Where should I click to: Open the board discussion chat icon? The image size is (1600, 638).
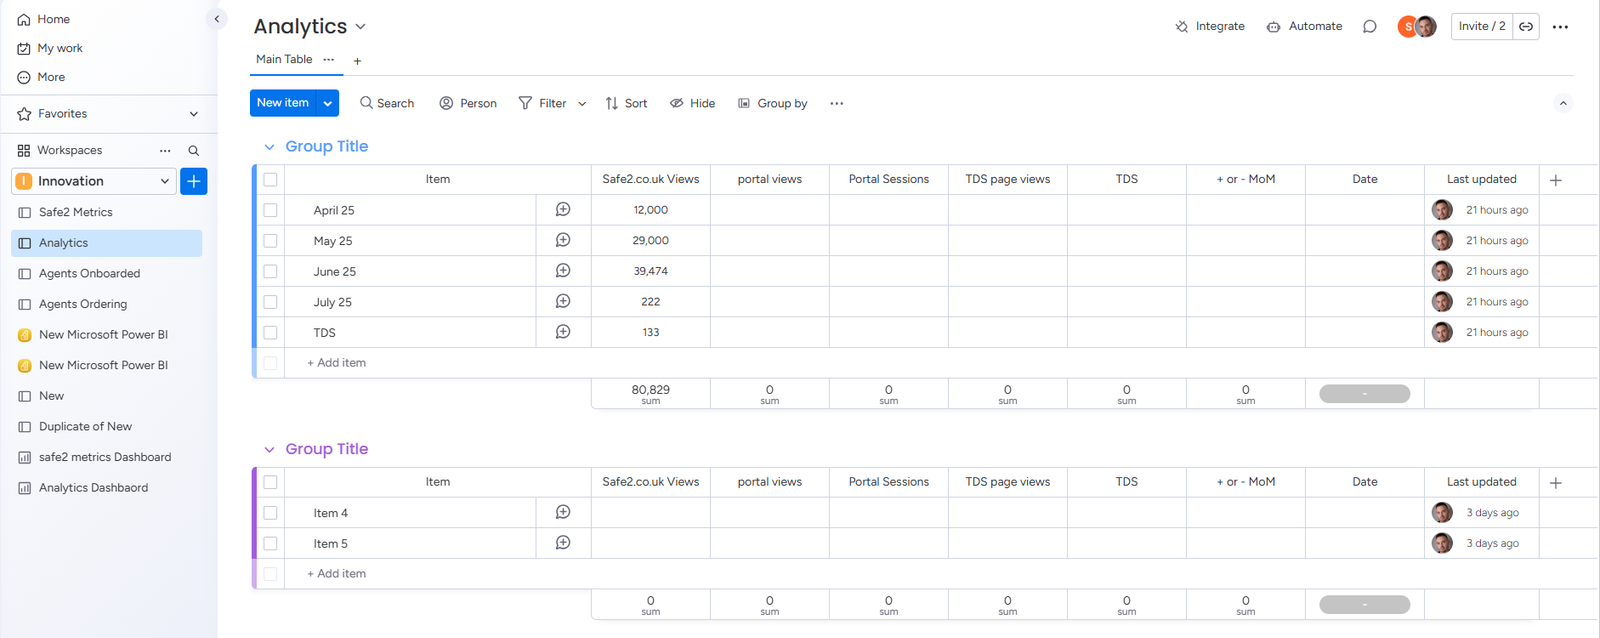point(1370,27)
